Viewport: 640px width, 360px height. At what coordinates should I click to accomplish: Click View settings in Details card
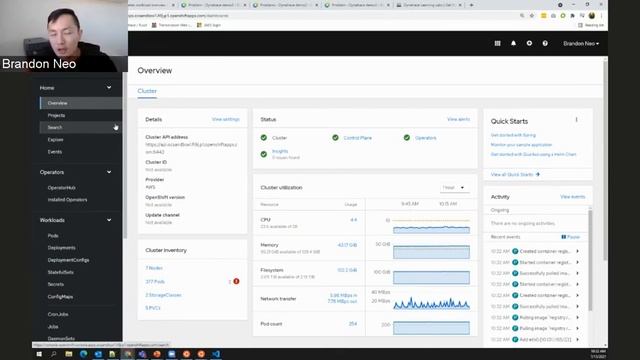[x=226, y=119]
